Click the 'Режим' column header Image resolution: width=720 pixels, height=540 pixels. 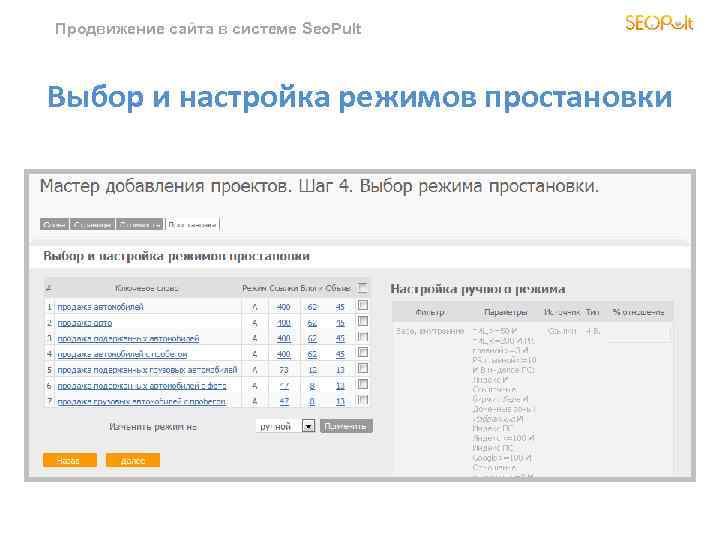tap(254, 288)
